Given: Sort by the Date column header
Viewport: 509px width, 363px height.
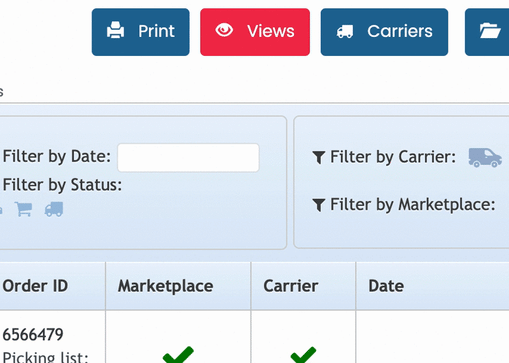Looking at the screenshot, I should coord(386,286).
